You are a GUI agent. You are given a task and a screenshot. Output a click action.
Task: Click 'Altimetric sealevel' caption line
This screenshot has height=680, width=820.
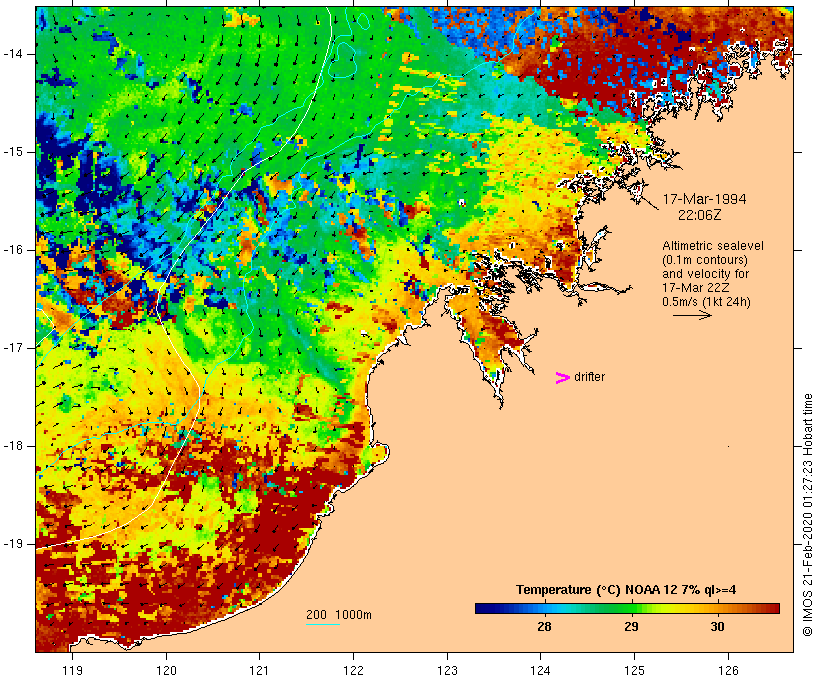(x=713, y=246)
